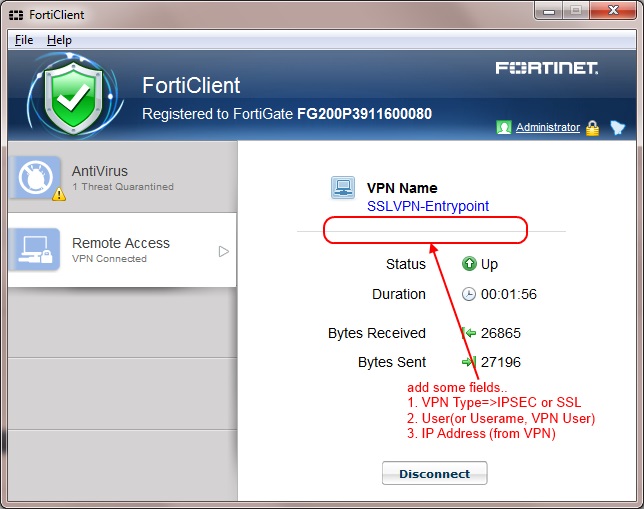This screenshot has width=644, height=509.
Task: Open the File menu
Action: [24, 40]
